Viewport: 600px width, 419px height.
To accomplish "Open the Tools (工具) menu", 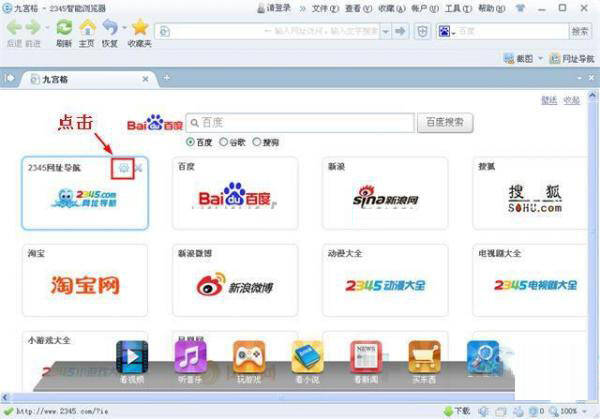I will [458, 8].
